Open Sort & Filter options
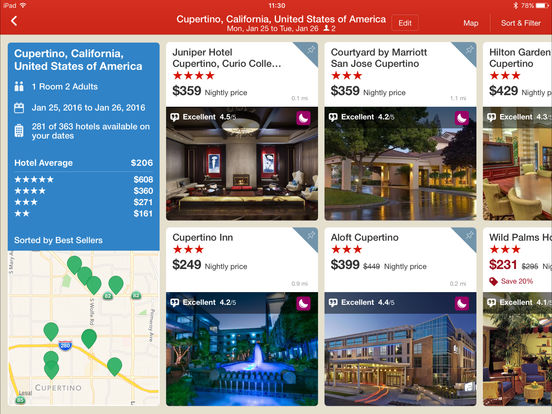 pyautogui.click(x=521, y=23)
